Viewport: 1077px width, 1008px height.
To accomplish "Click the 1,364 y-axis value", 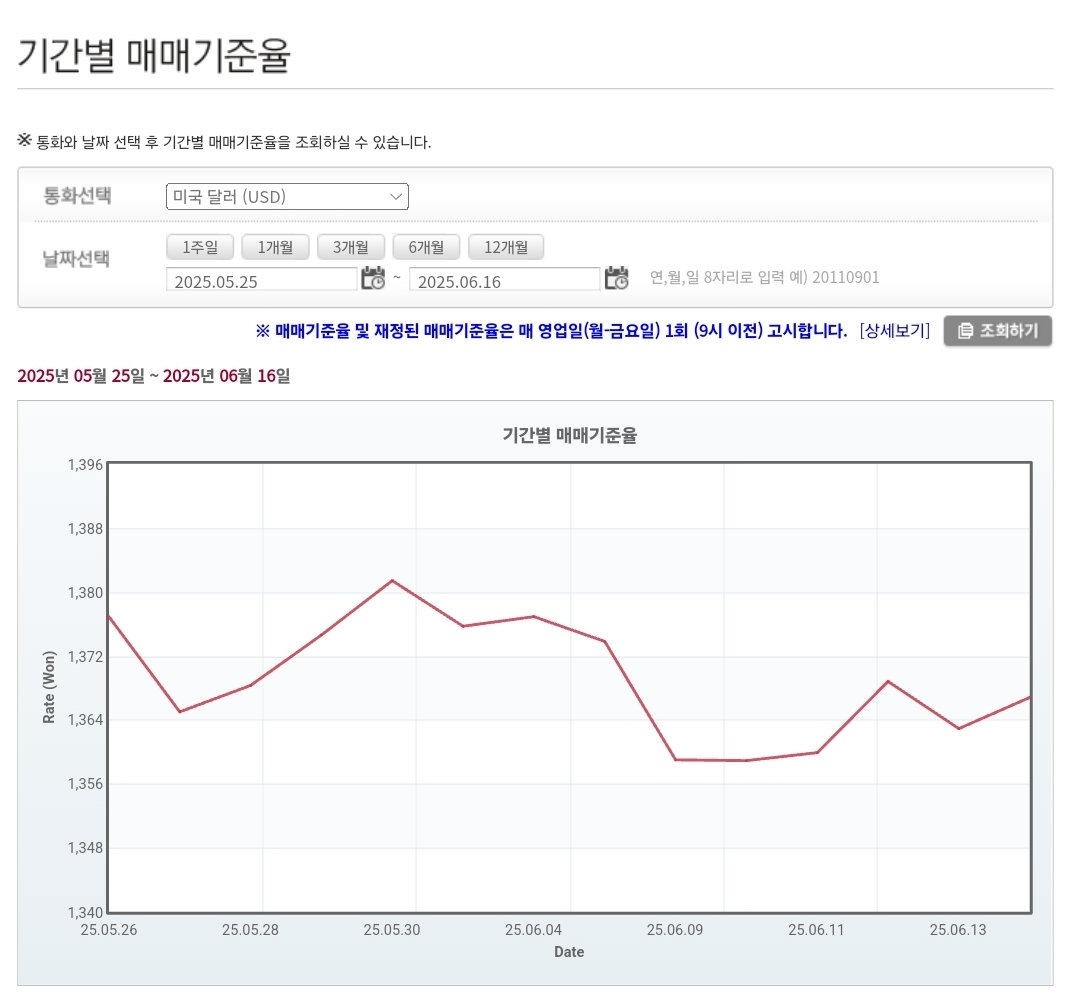I will coord(85,720).
